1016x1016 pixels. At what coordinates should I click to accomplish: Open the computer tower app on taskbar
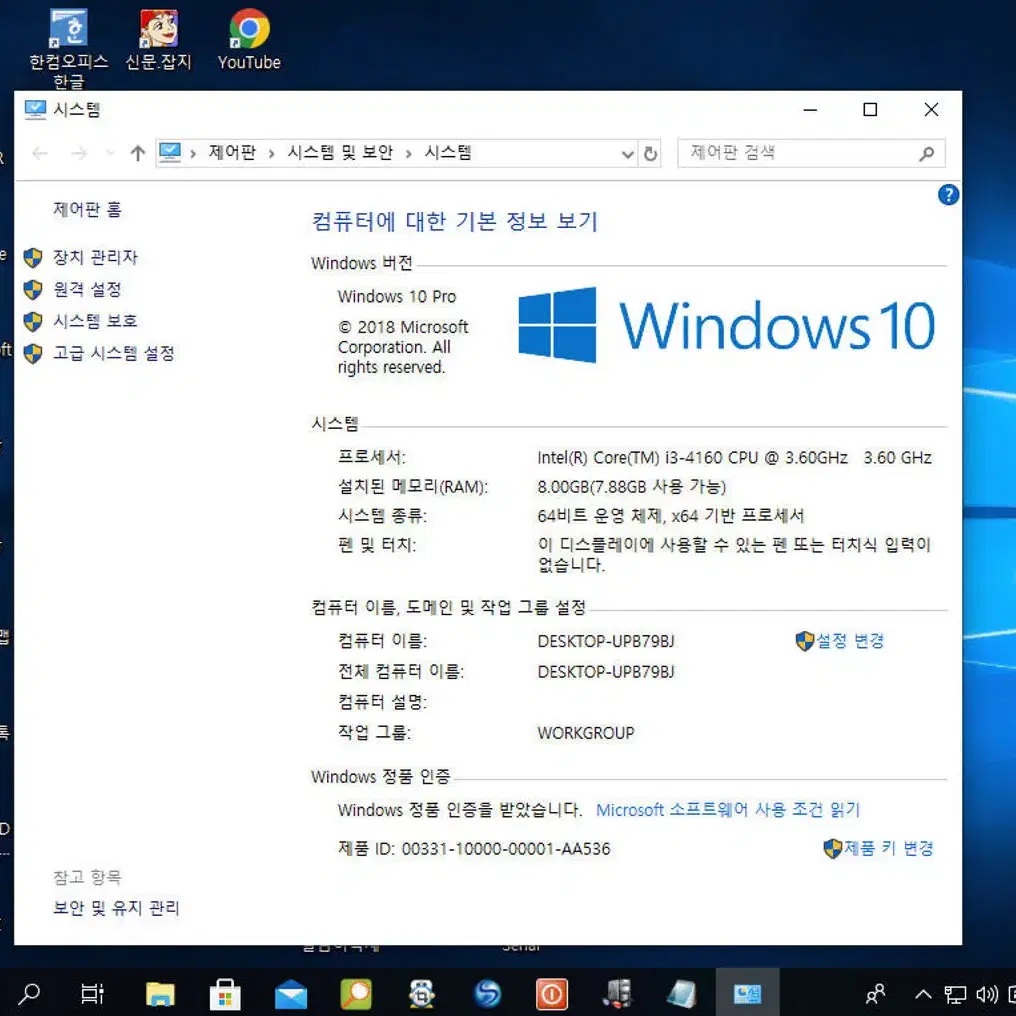coord(618,993)
